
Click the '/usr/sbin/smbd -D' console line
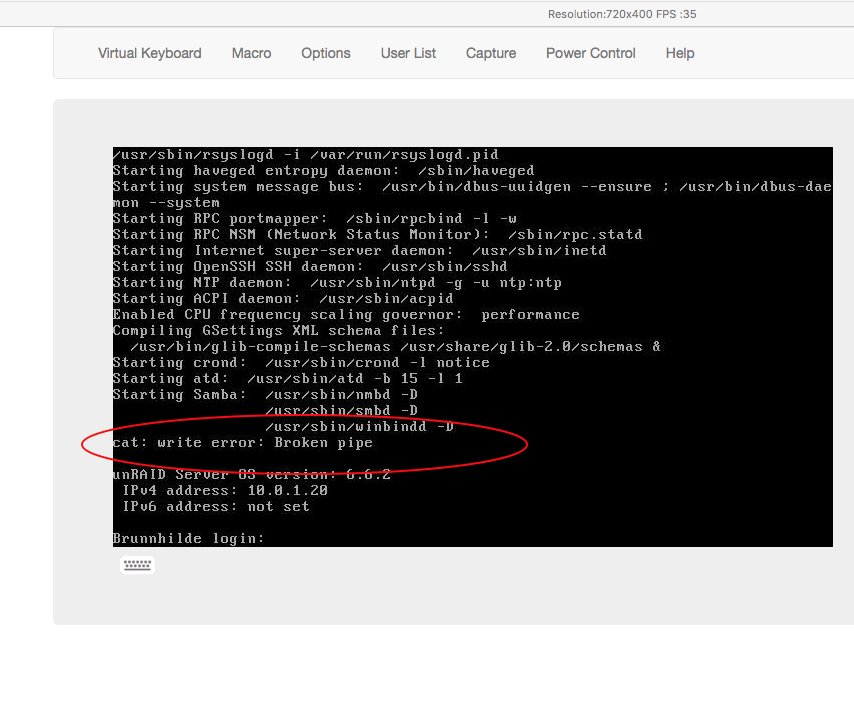point(341,410)
